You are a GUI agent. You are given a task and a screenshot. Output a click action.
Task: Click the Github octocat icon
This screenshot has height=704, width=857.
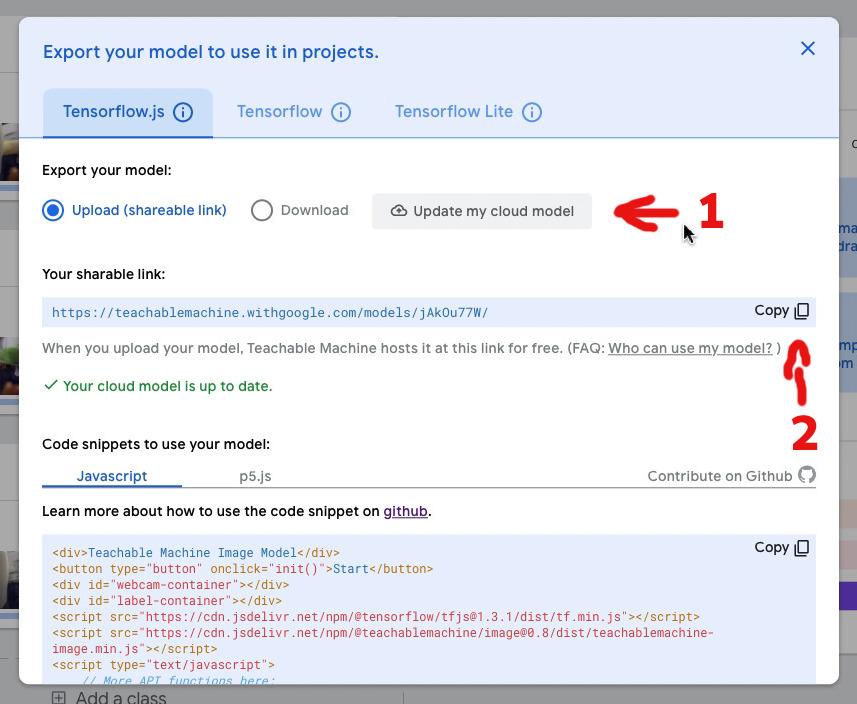(x=807, y=474)
